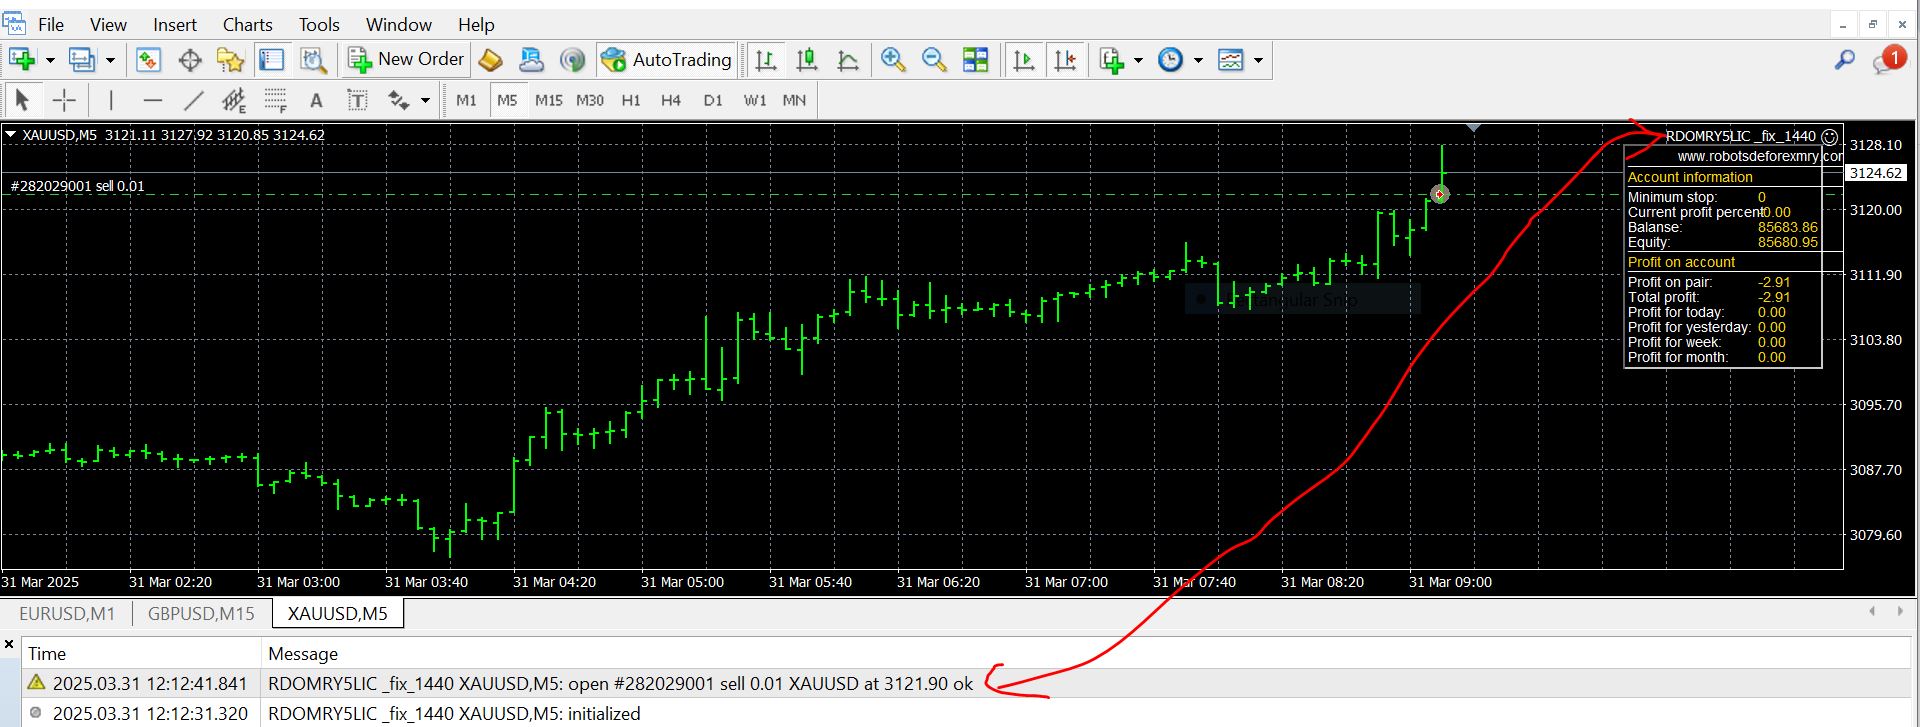Expand the Periodicity clock dropdown arrow

tap(1197, 60)
